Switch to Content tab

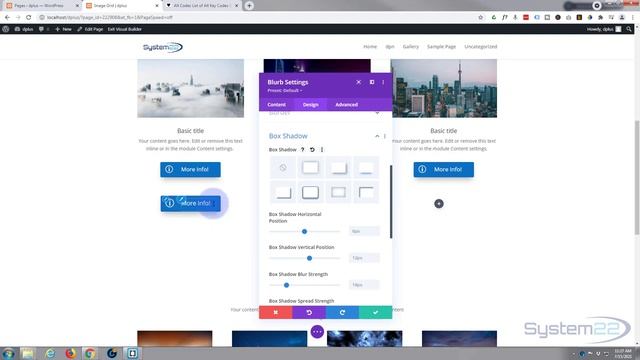coord(276,104)
